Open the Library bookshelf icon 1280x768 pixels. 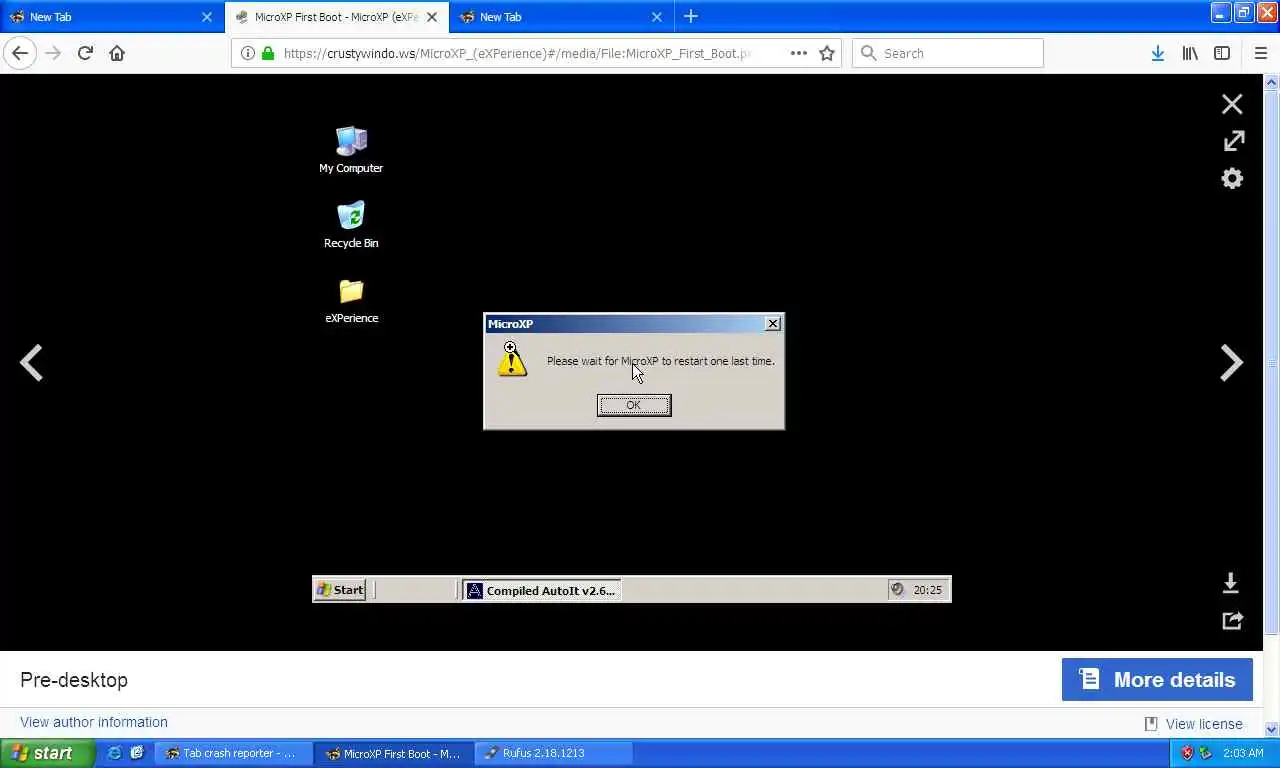tap(1190, 53)
